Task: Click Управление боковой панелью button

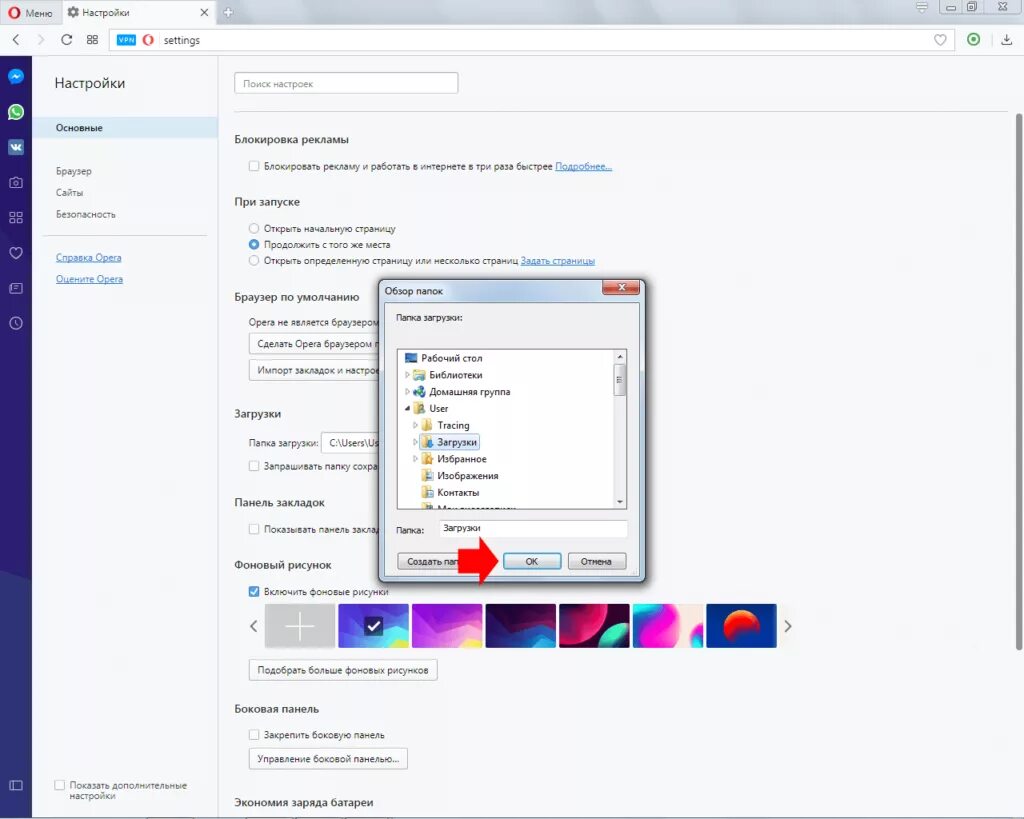Action: [x=328, y=759]
